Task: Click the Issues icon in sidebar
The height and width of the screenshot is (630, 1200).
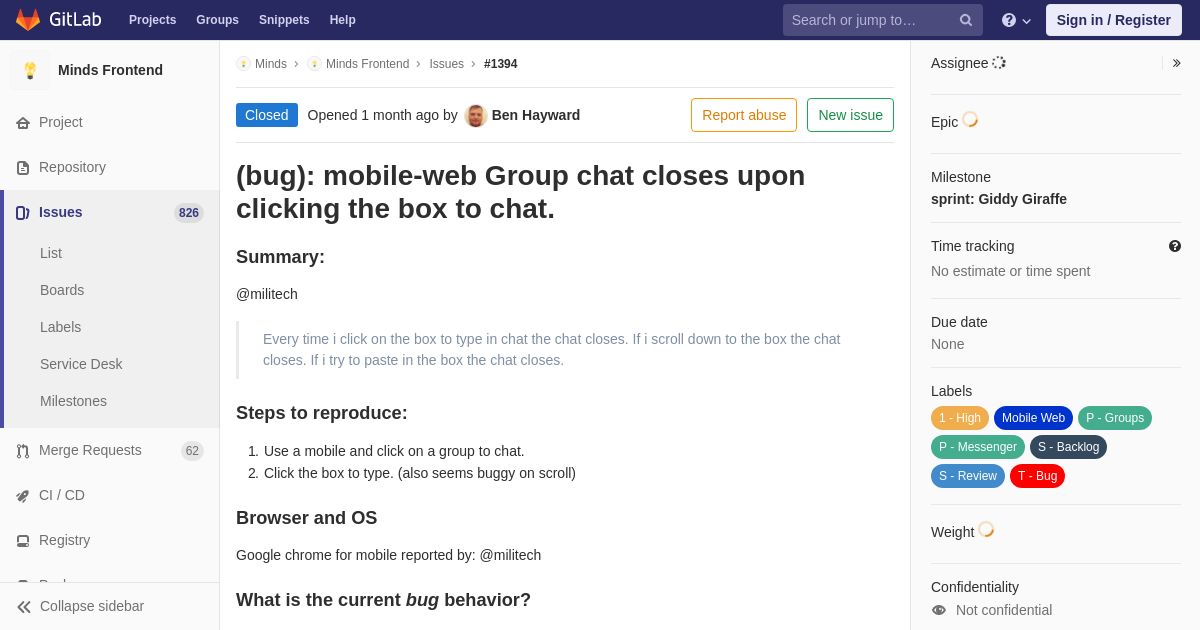Action: pos(23,213)
